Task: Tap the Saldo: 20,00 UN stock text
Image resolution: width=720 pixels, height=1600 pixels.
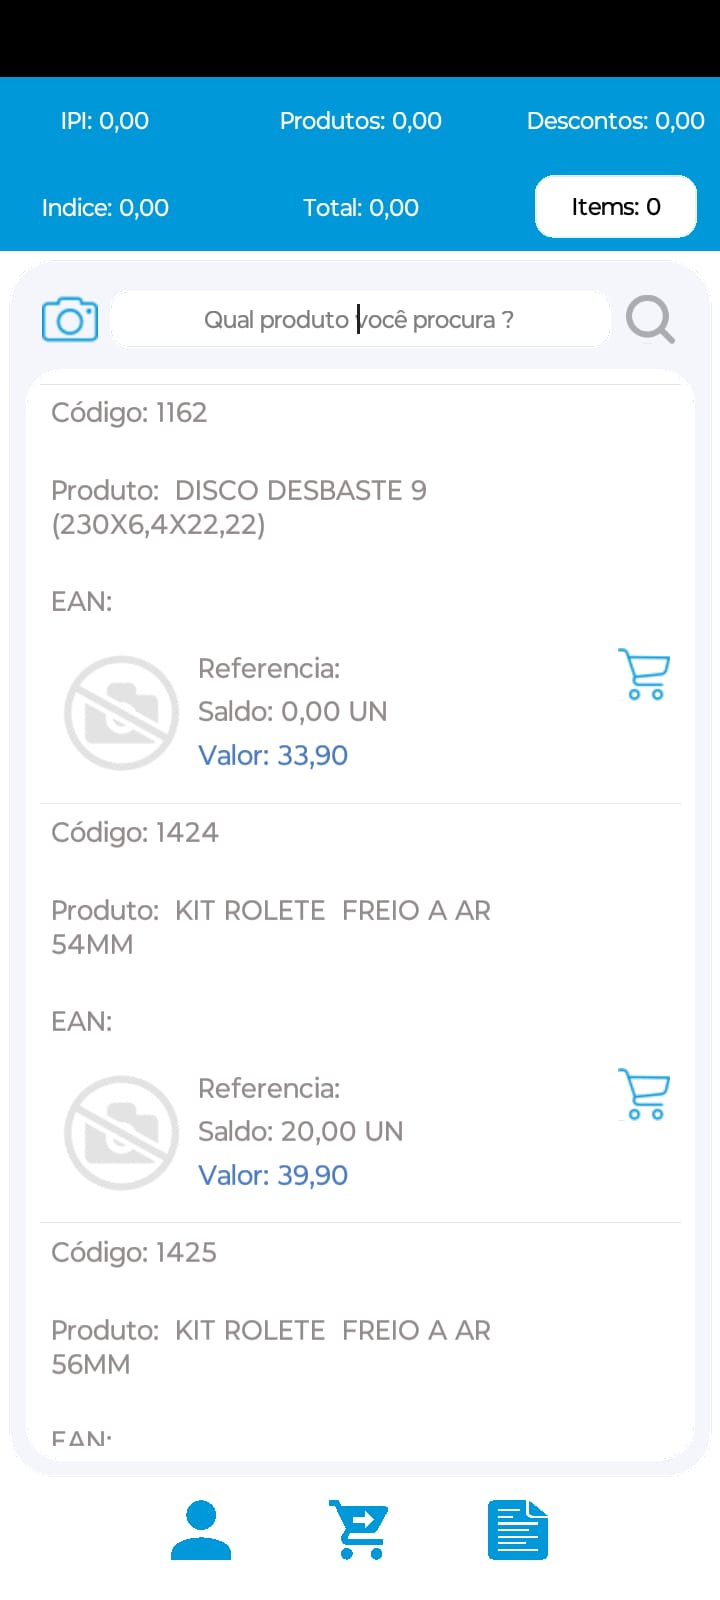Action: point(301,1131)
